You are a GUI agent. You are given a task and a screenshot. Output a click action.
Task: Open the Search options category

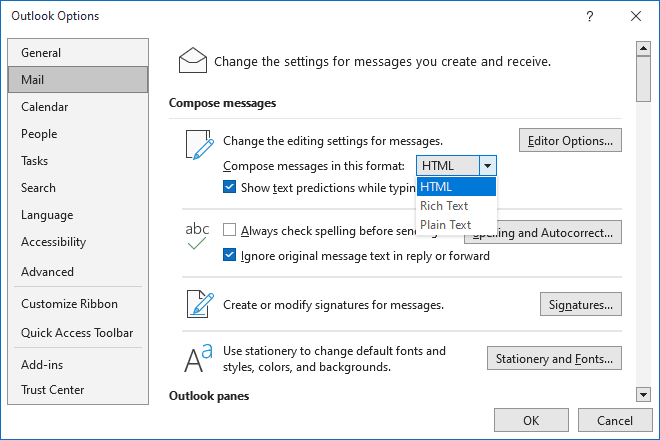point(78,187)
